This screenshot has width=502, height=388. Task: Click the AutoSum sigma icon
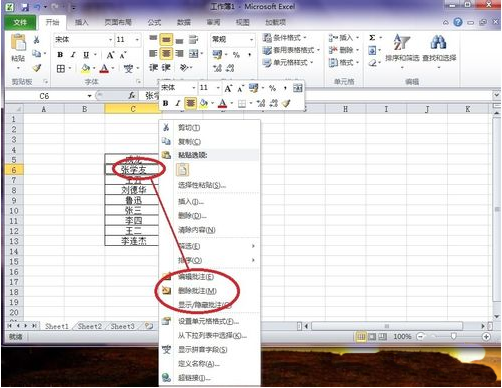[372, 38]
